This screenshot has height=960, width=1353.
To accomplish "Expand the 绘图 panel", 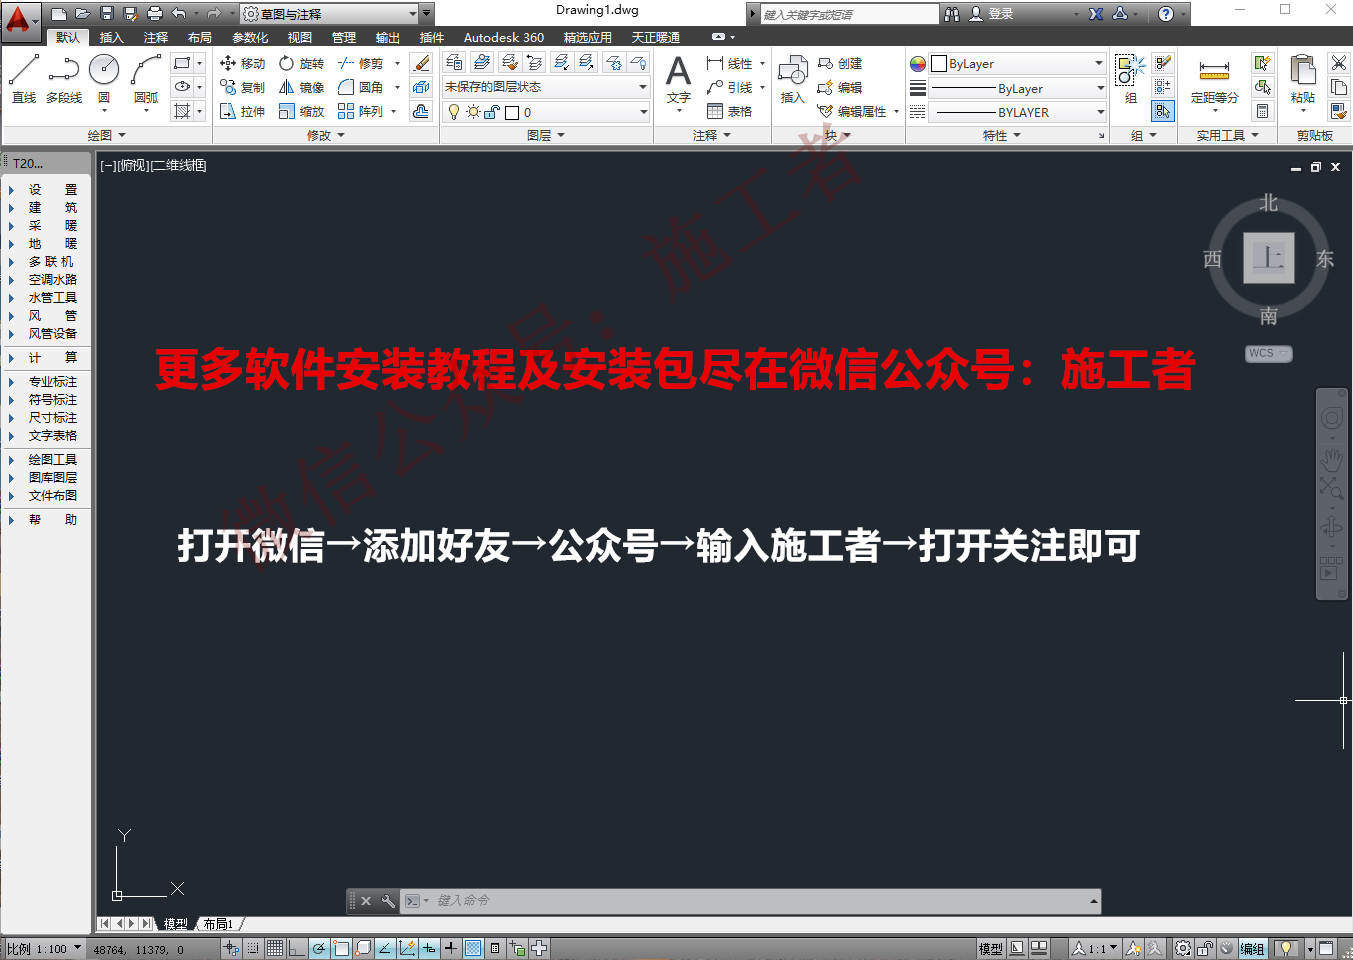I will [106, 135].
